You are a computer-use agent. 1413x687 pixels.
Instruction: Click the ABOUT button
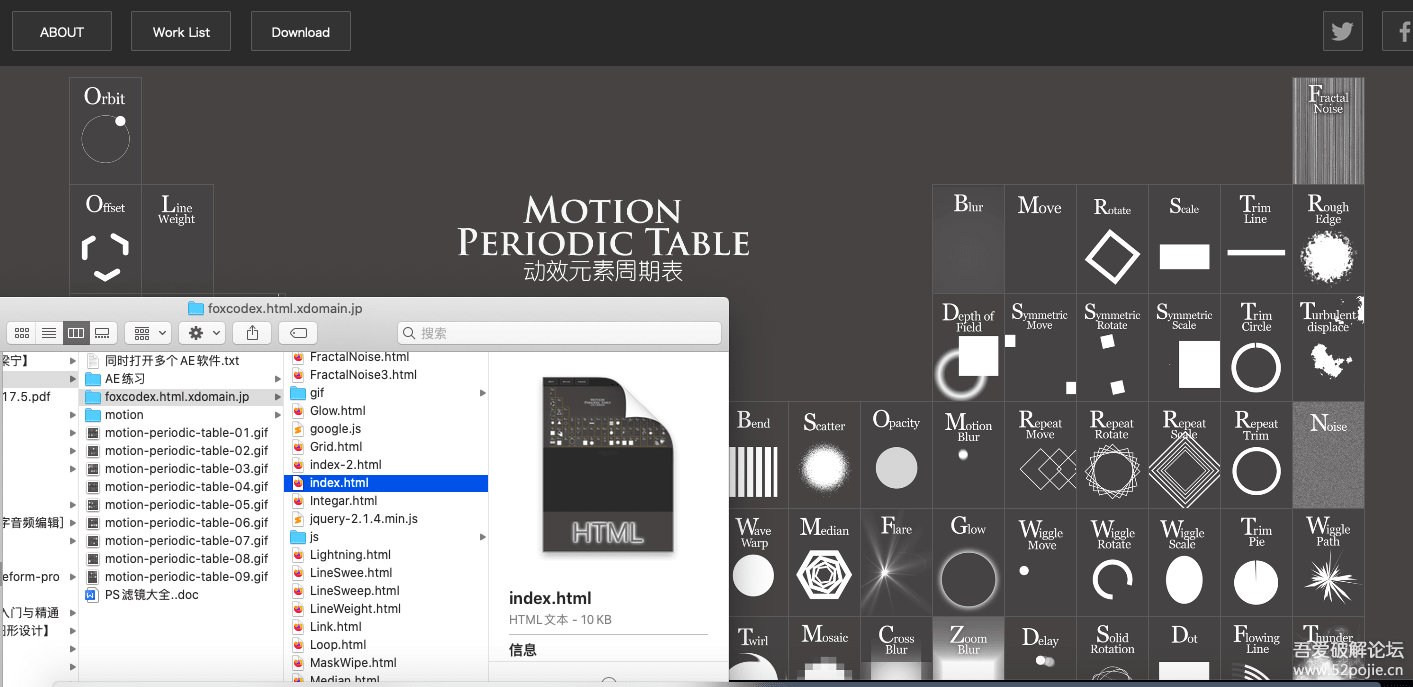coord(62,31)
